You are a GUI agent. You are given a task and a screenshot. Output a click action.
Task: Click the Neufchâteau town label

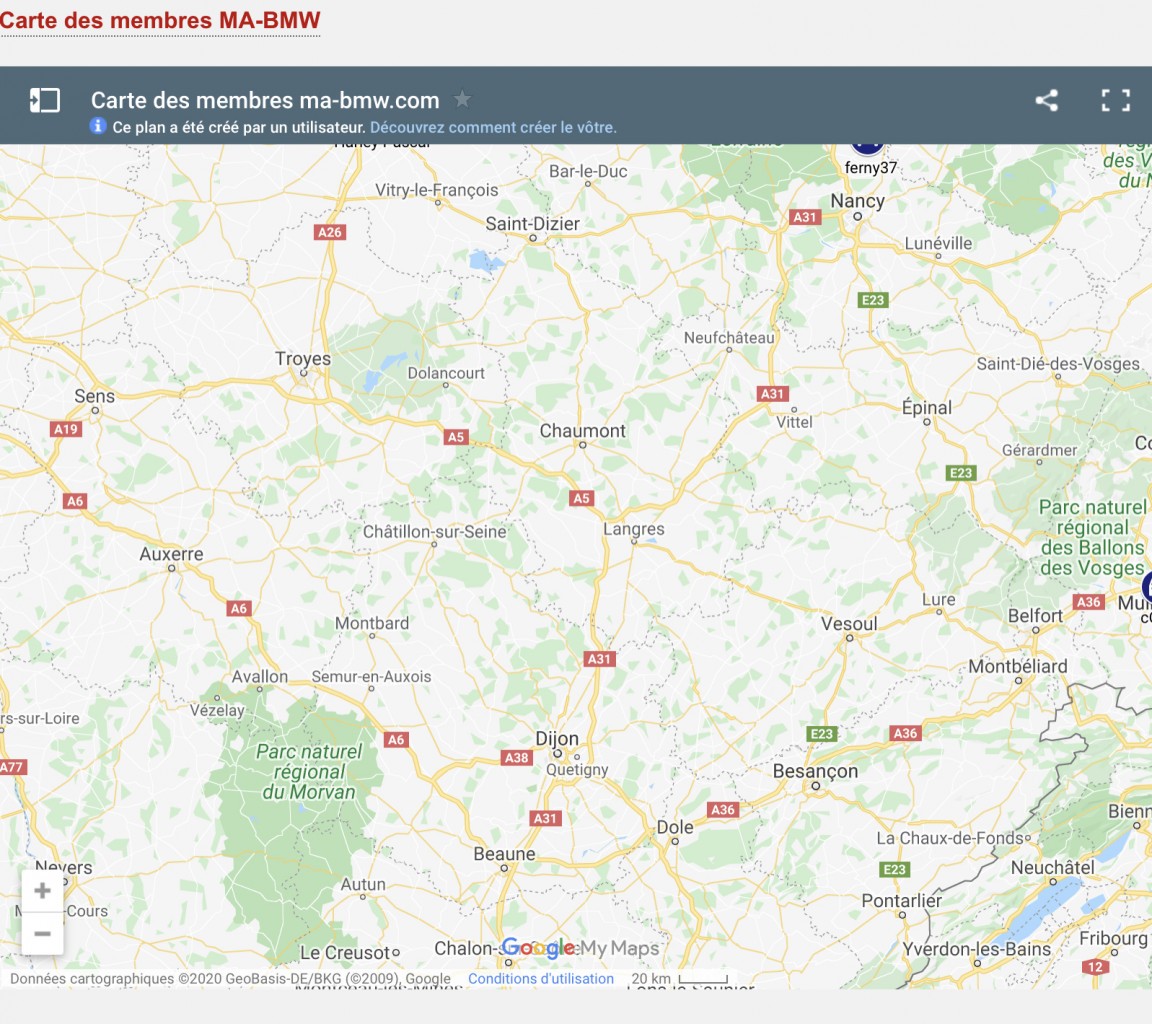tap(729, 338)
